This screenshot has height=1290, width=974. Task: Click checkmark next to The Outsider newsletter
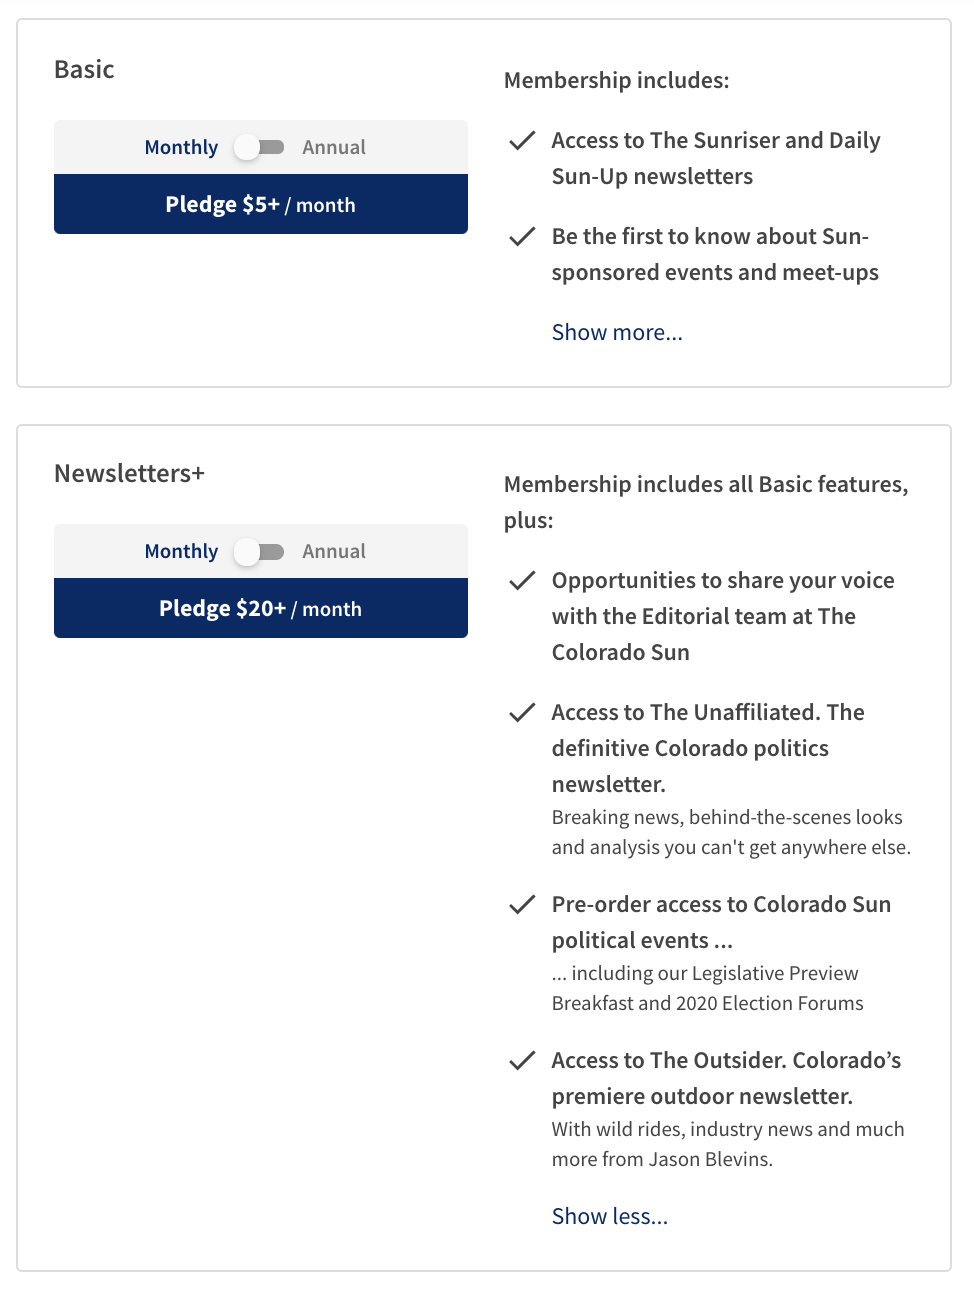522,1061
